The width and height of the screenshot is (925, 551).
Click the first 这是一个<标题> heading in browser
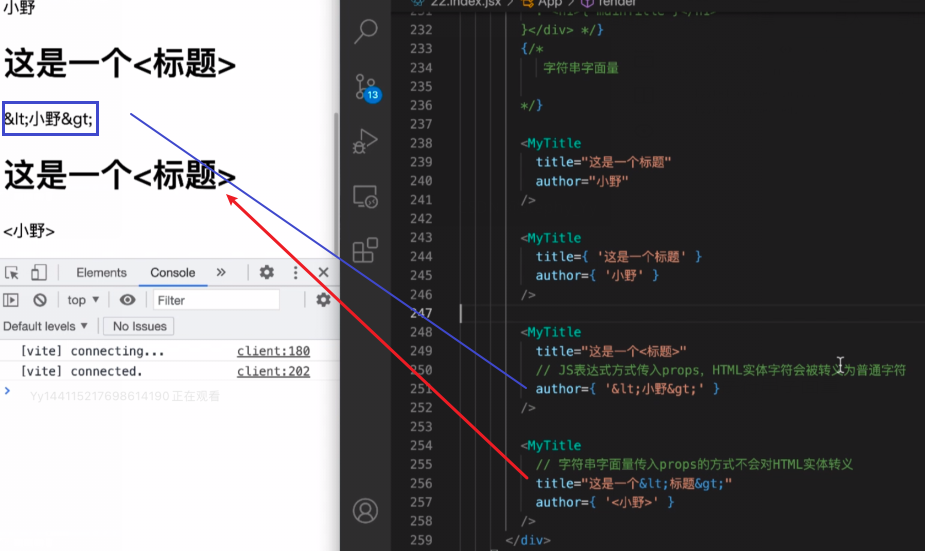pyautogui.click(x=120, y=63)
